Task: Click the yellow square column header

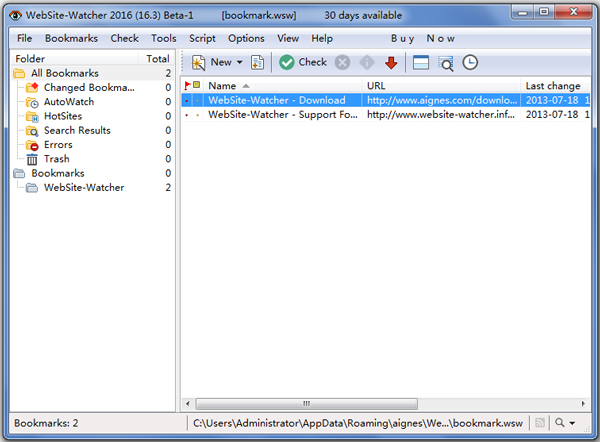Action: click(x=197, y=85)
